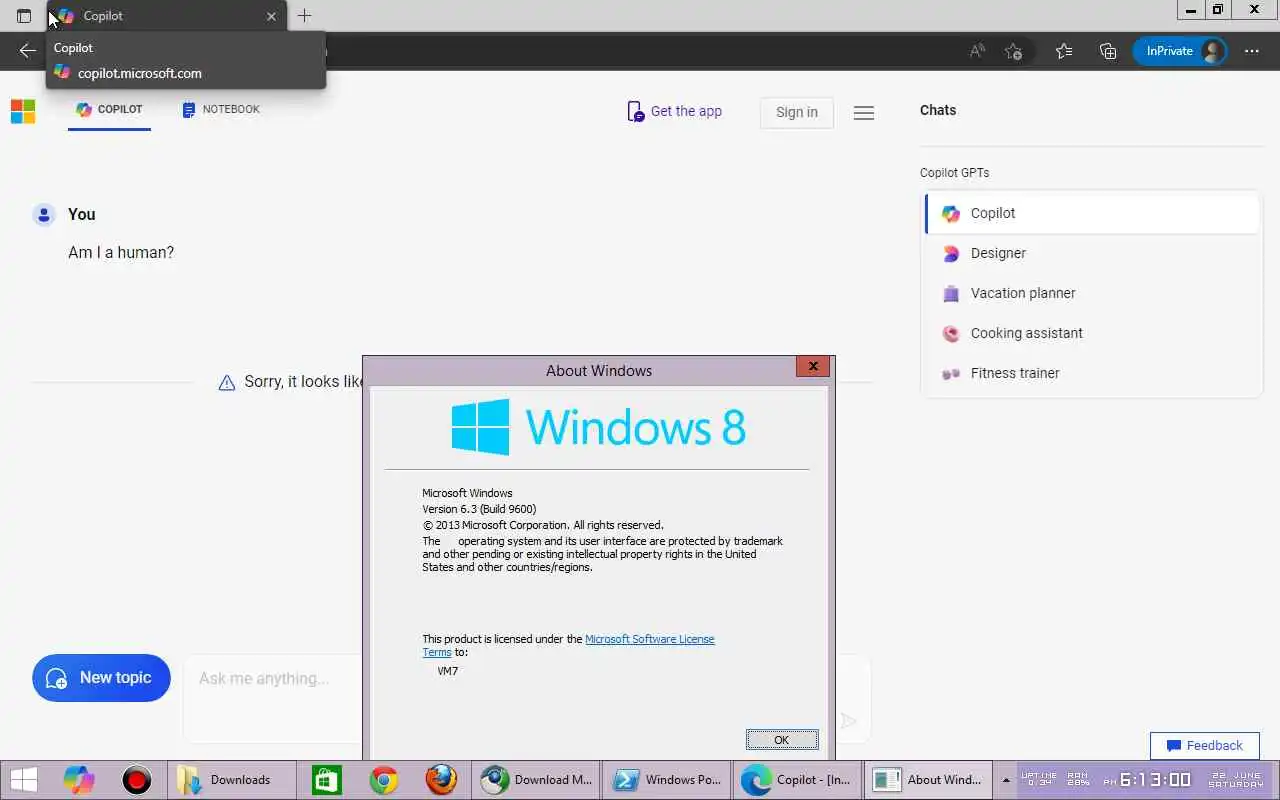Switch to the NOTEBOOK tab

coord(221,109)
